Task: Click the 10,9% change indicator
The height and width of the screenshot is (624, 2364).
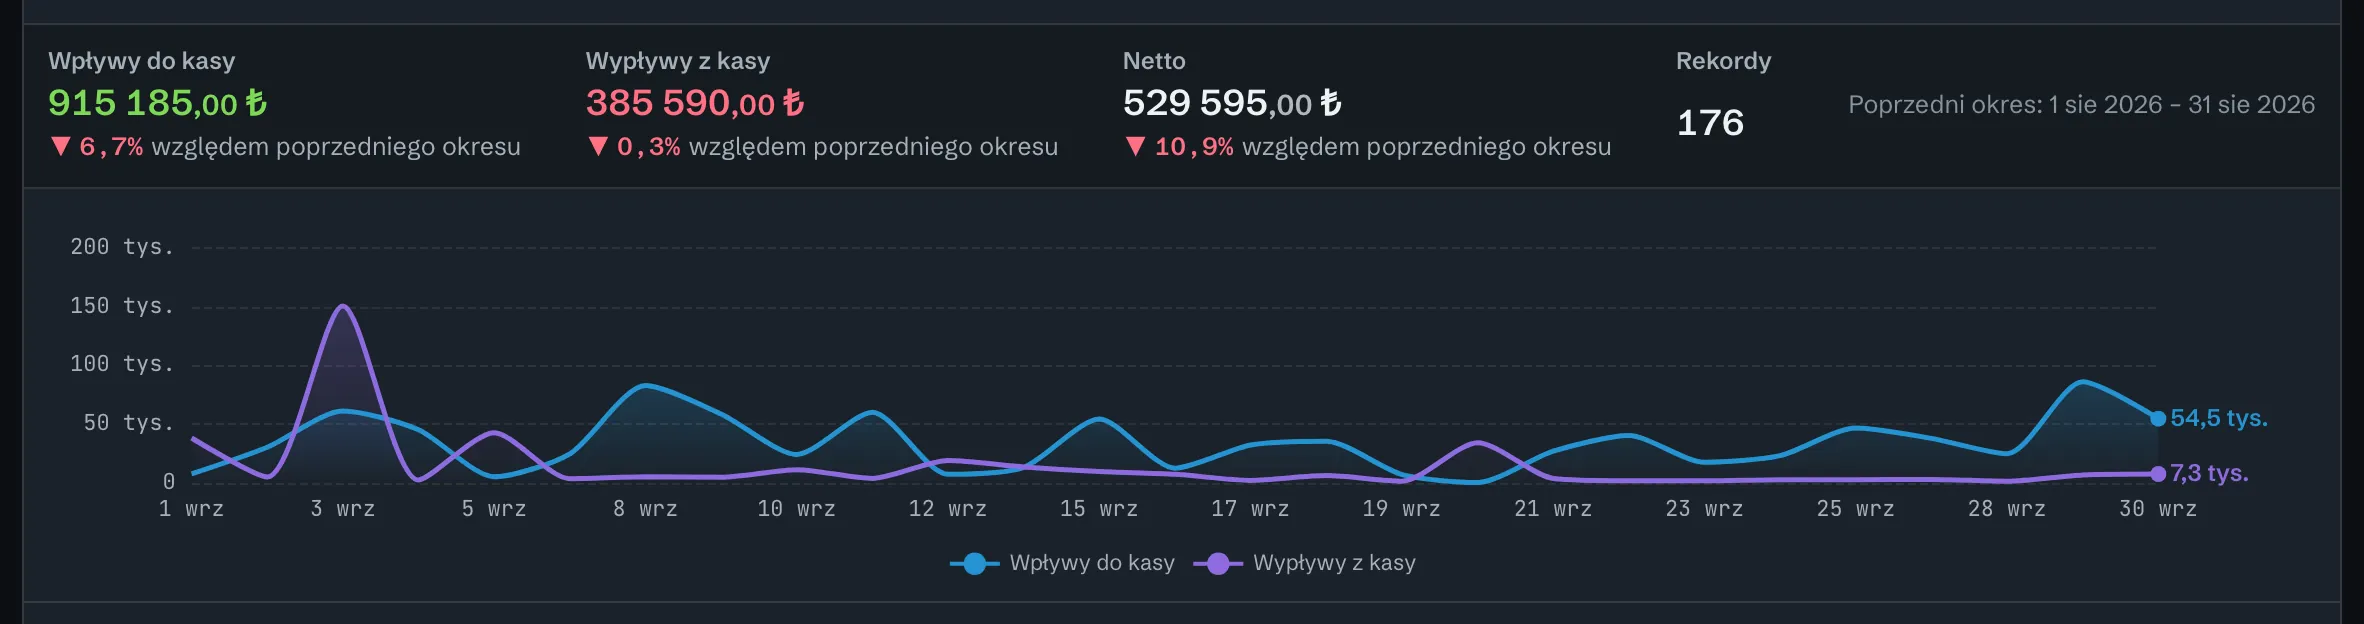Action: coord(1179,147)
